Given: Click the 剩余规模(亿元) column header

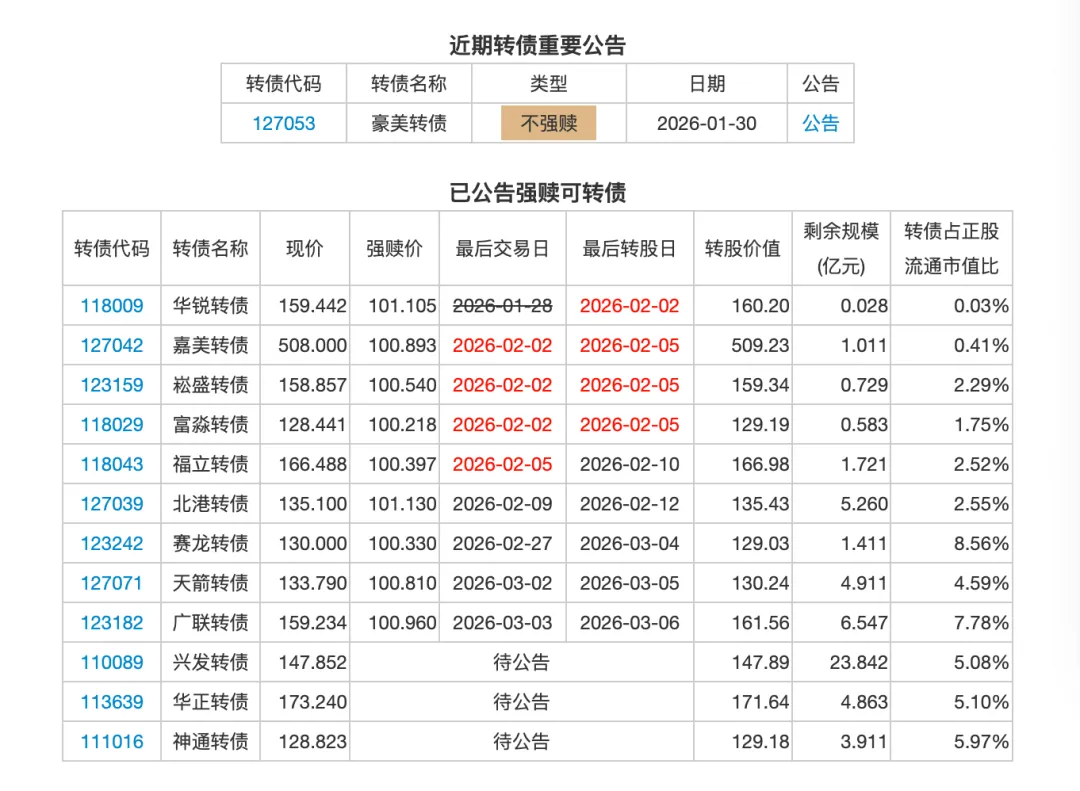Looking at the screenshot, I should click(x=841, y=248).
